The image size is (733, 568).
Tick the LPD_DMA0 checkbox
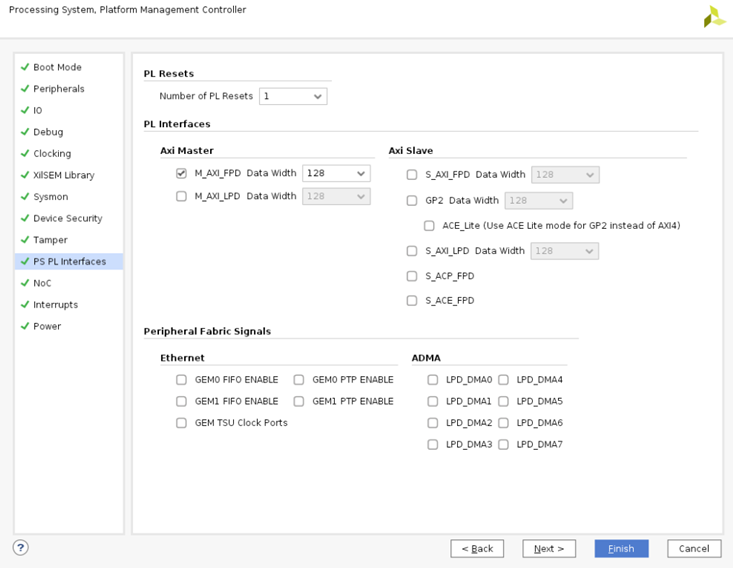pos(432,380)
